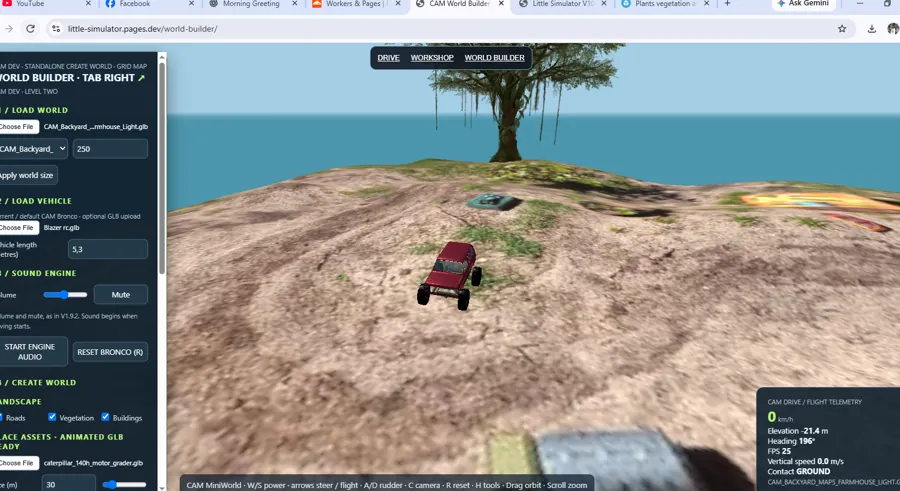This screenshot has height=491, width=900.
Task: Click the Mute button
Action: pyautogui.click(x=121, y=295)
